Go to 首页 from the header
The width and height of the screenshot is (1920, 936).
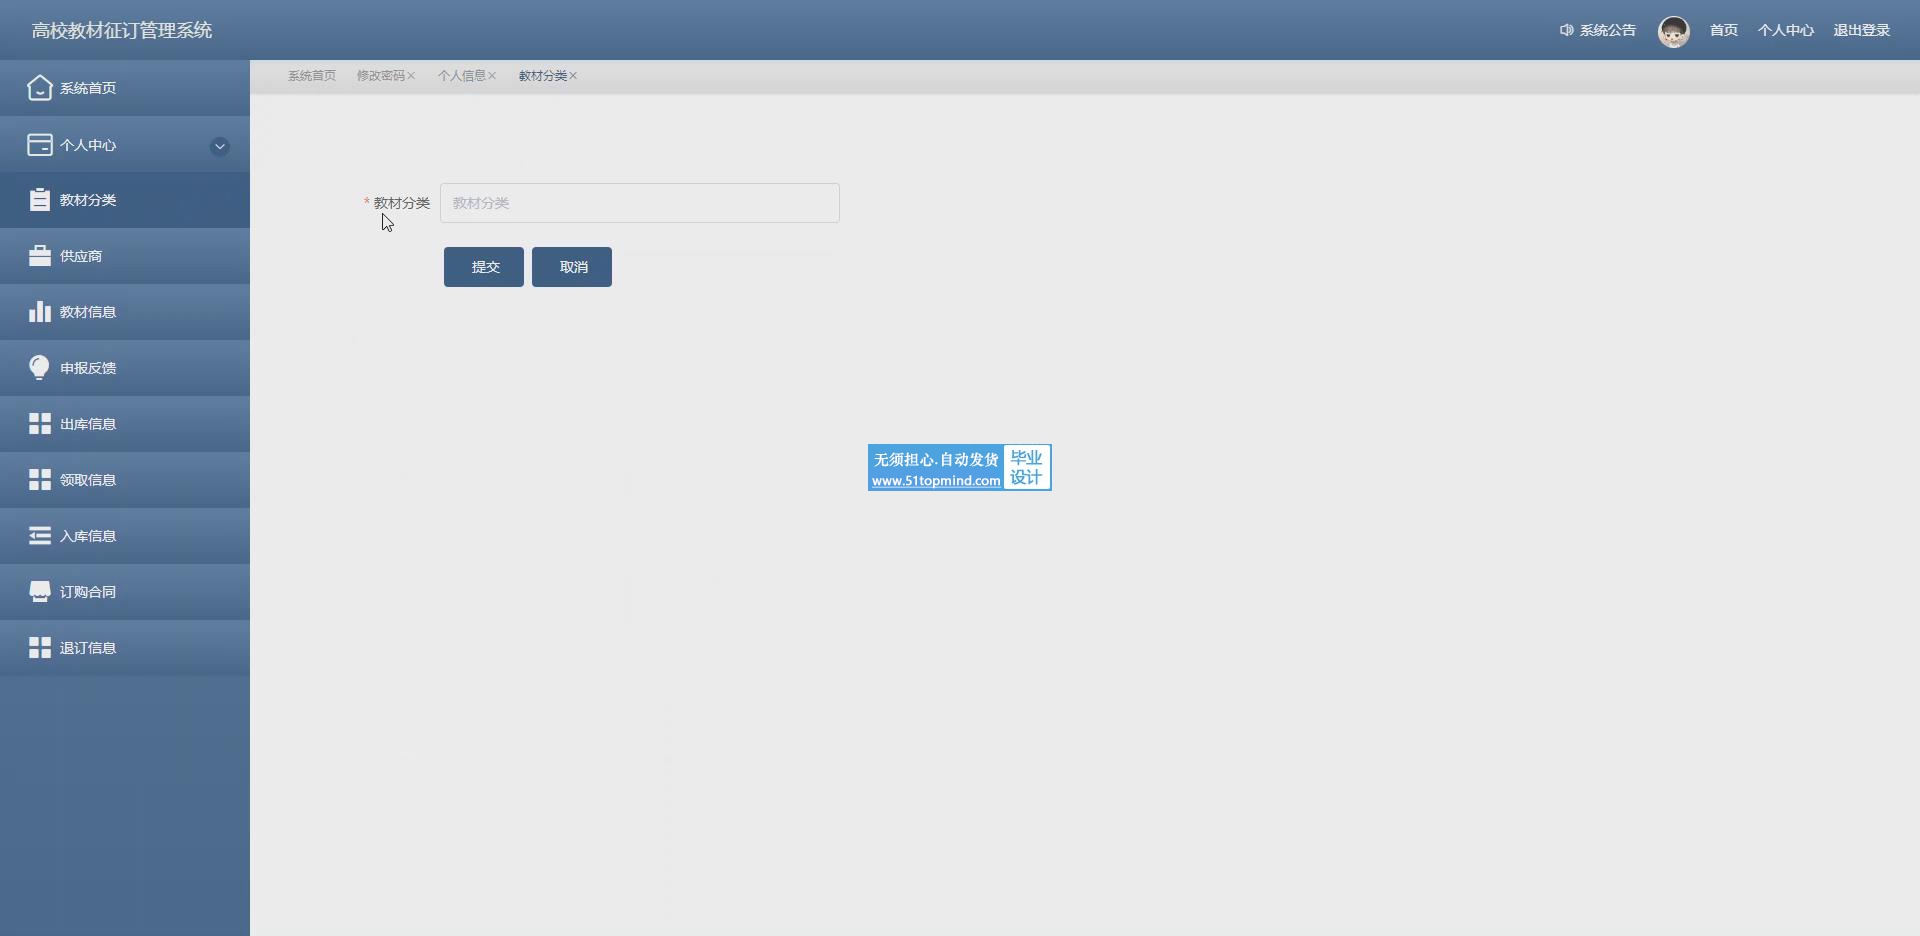(1724, 30)
